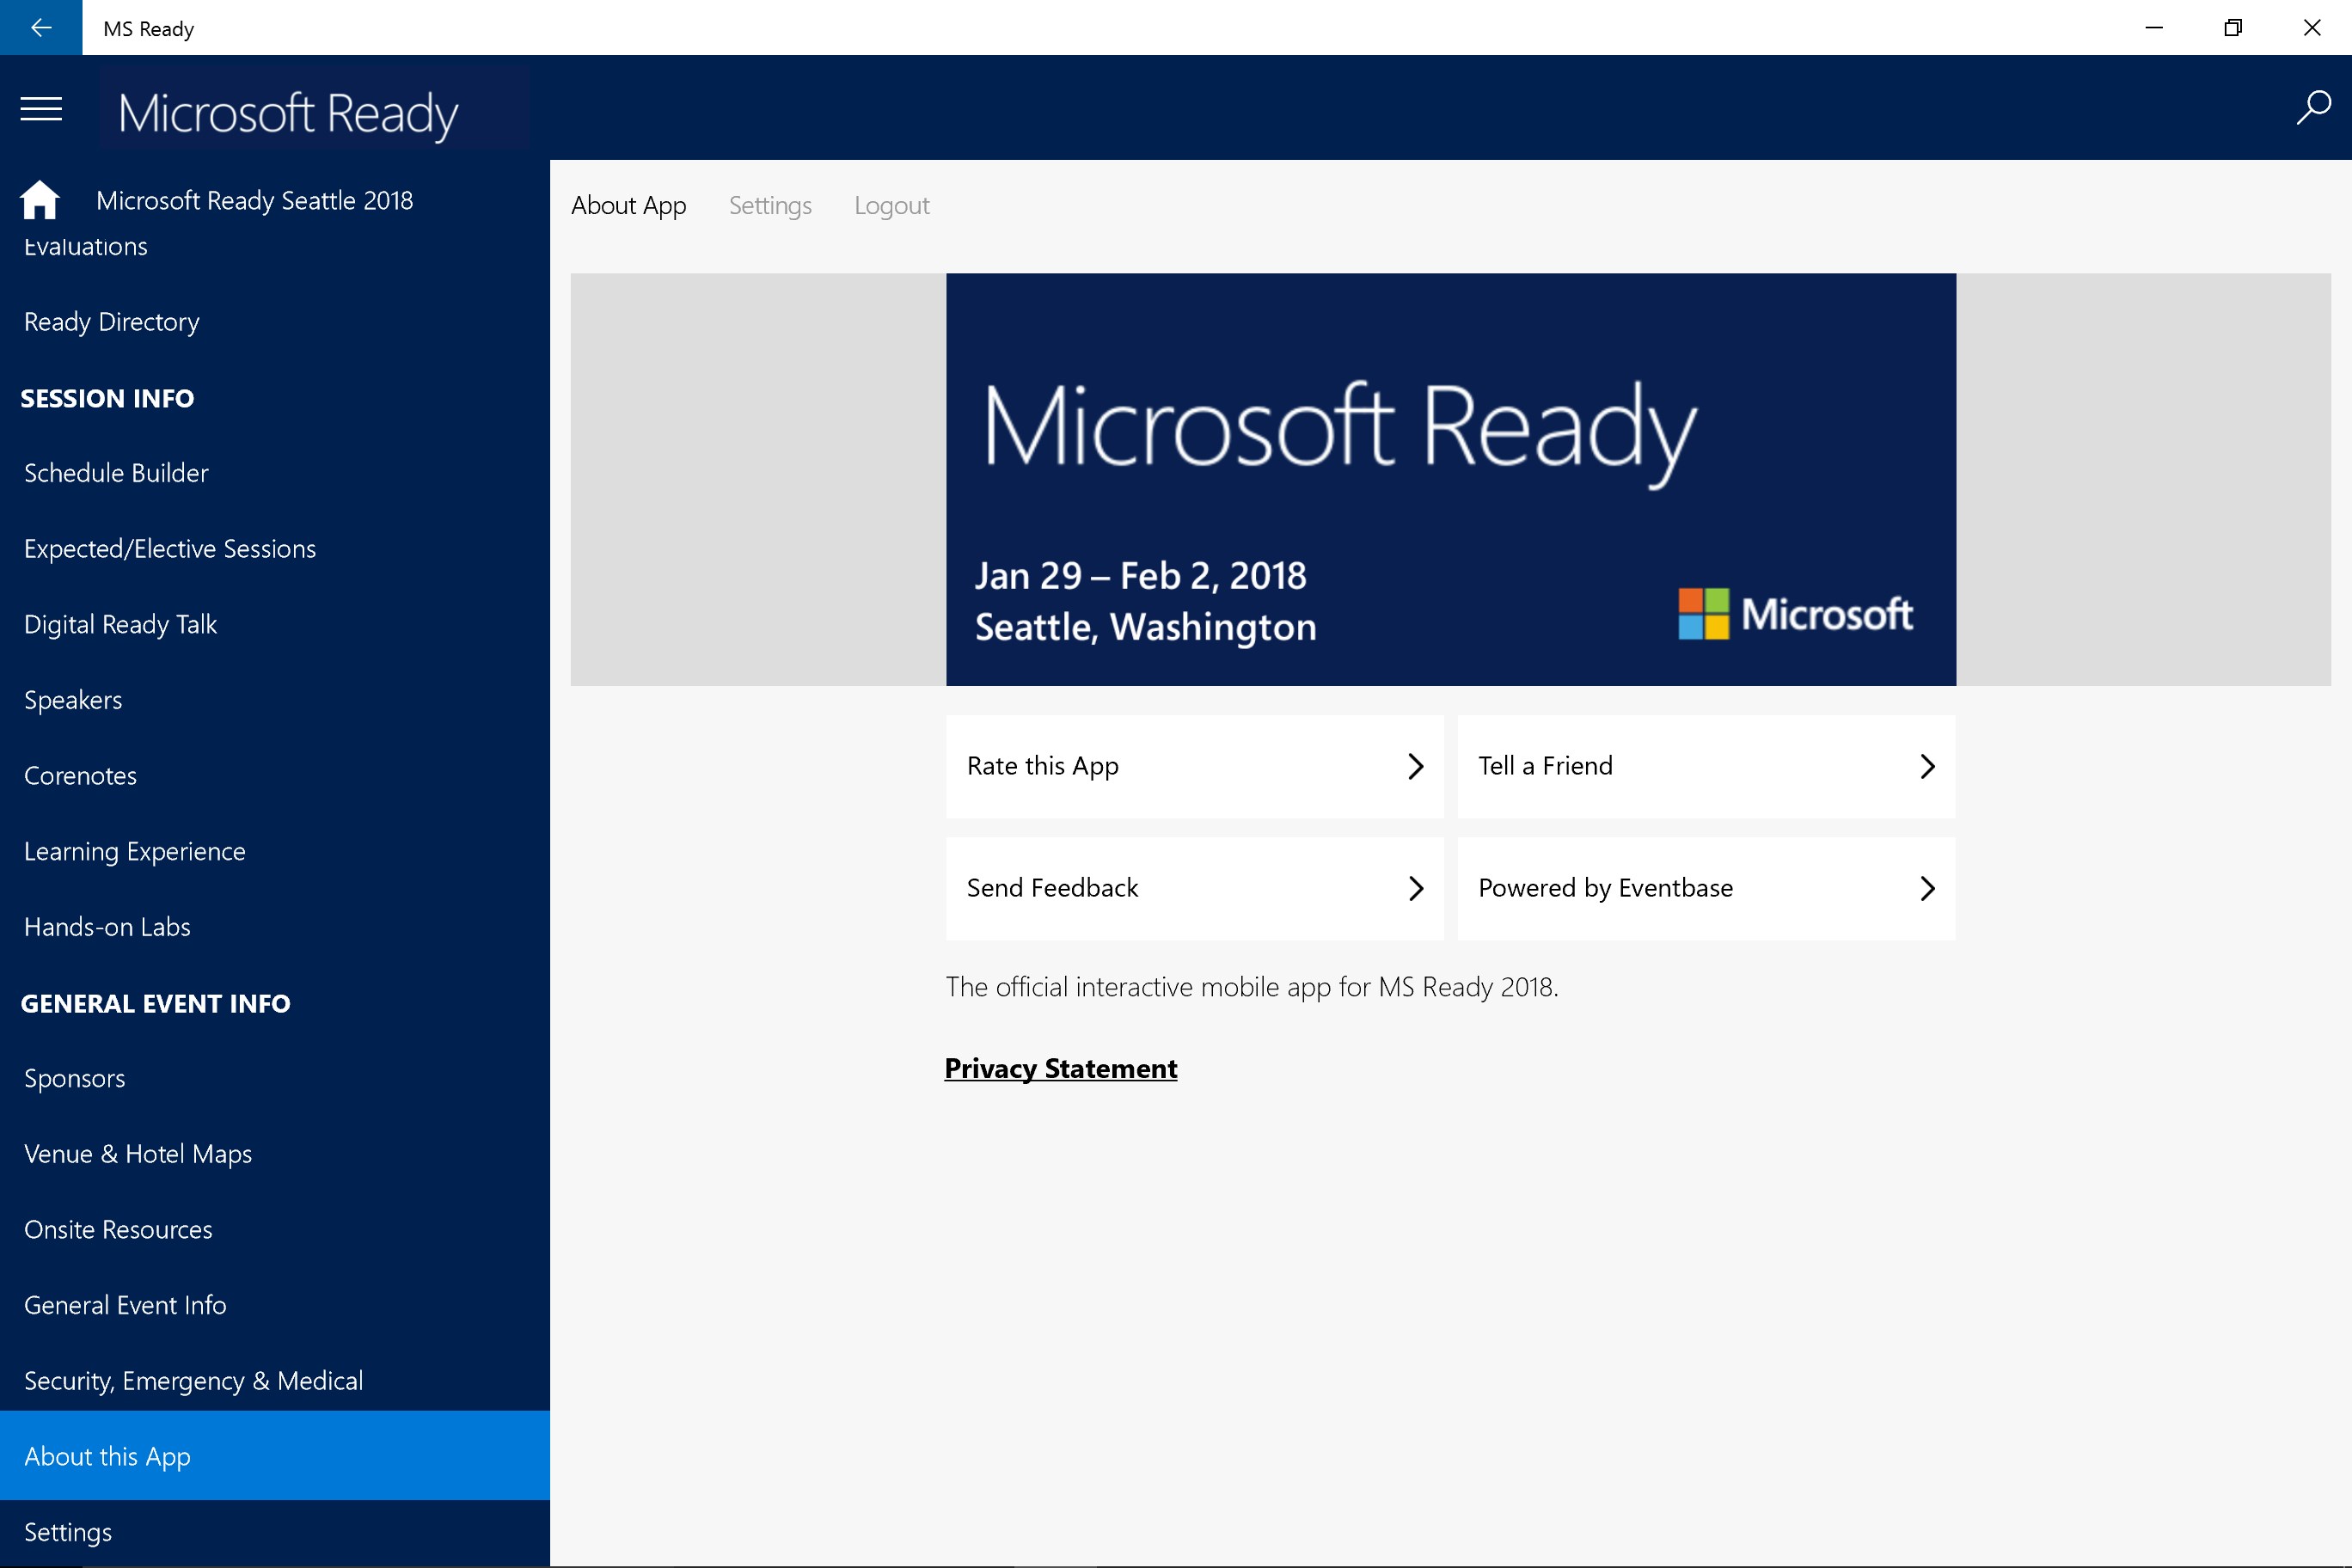Open the hamburger navigation menu
The height and width of the screenshot is (1568, 2352).
coord(41,108)
